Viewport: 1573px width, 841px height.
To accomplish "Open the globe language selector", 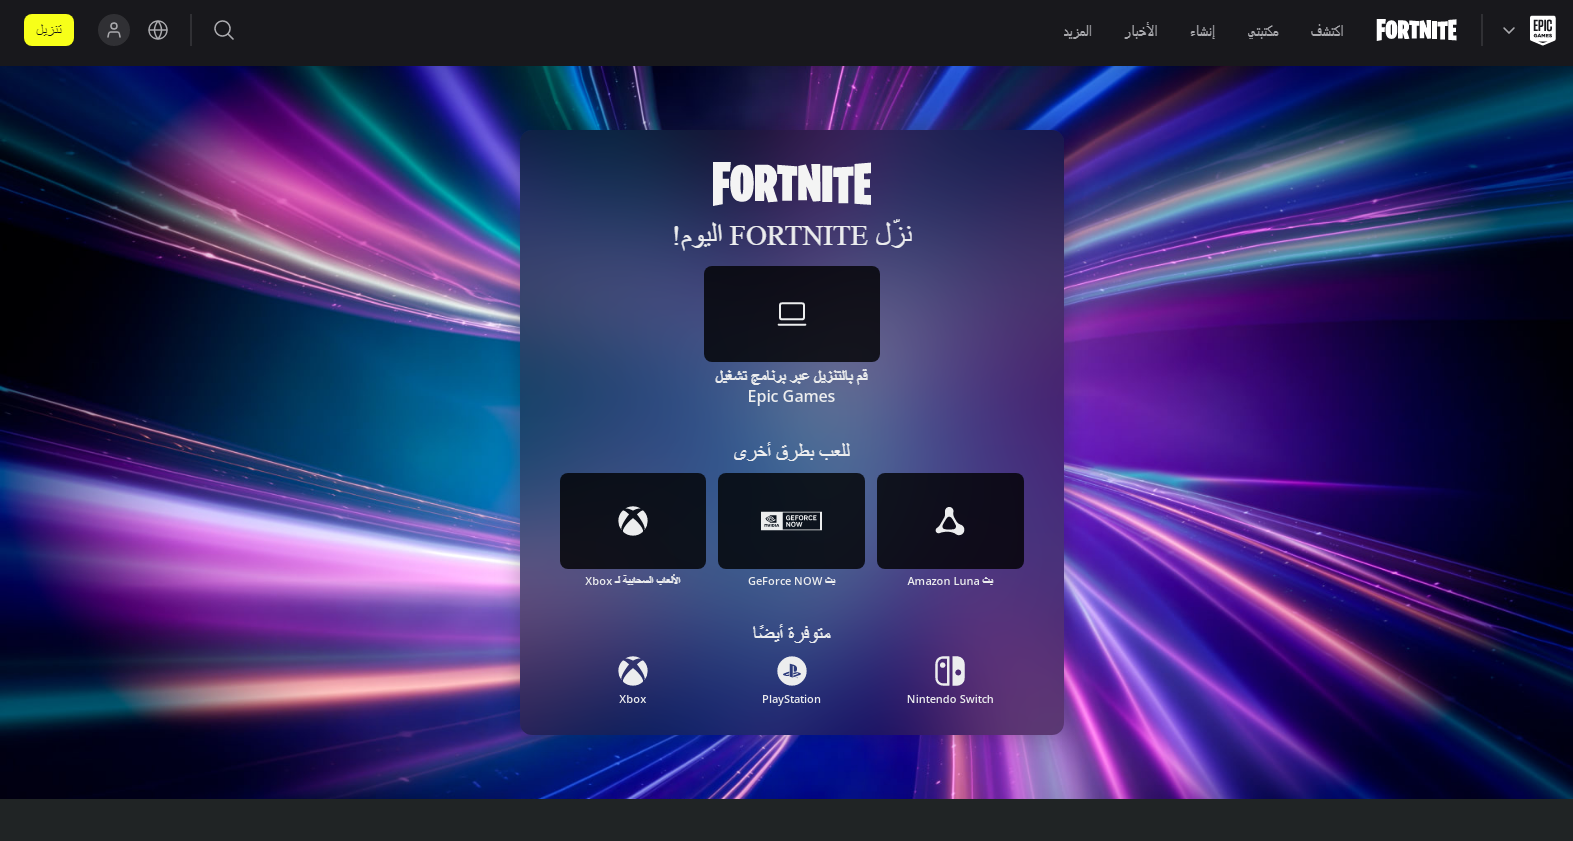I will click(x=158, y=30).
